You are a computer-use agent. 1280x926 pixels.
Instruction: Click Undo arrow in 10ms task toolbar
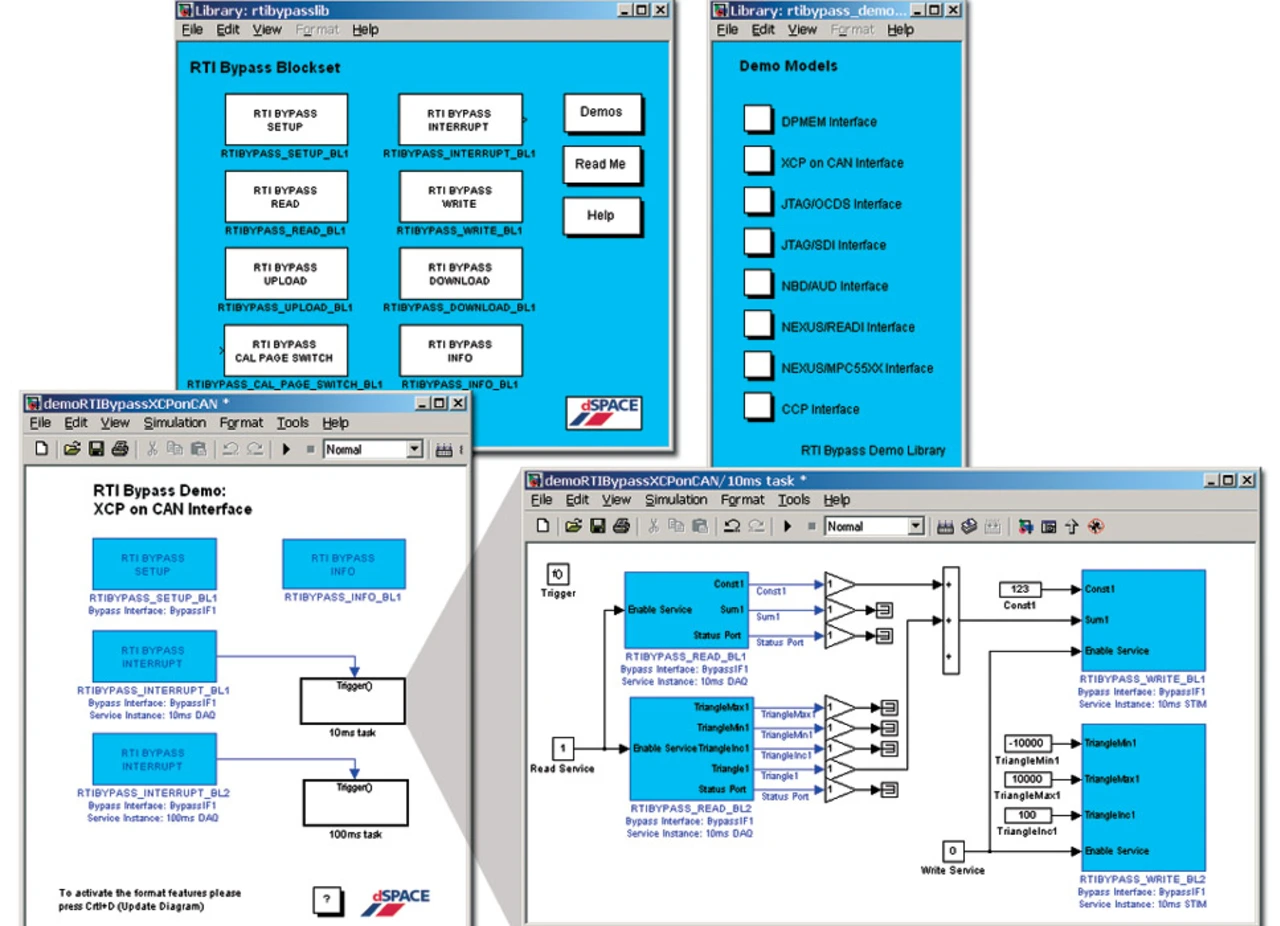pos(732,526)
